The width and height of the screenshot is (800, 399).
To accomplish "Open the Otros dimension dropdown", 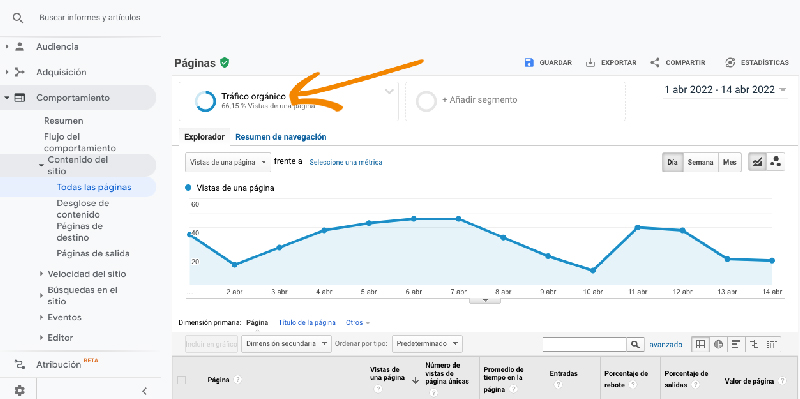I will (358, 322).
